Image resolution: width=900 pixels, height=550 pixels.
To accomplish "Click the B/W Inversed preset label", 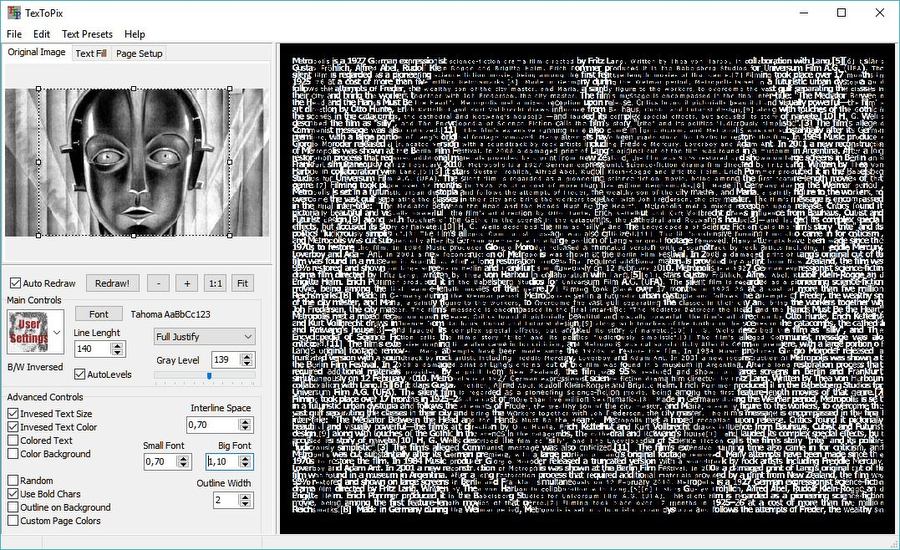I will (35, 367).
